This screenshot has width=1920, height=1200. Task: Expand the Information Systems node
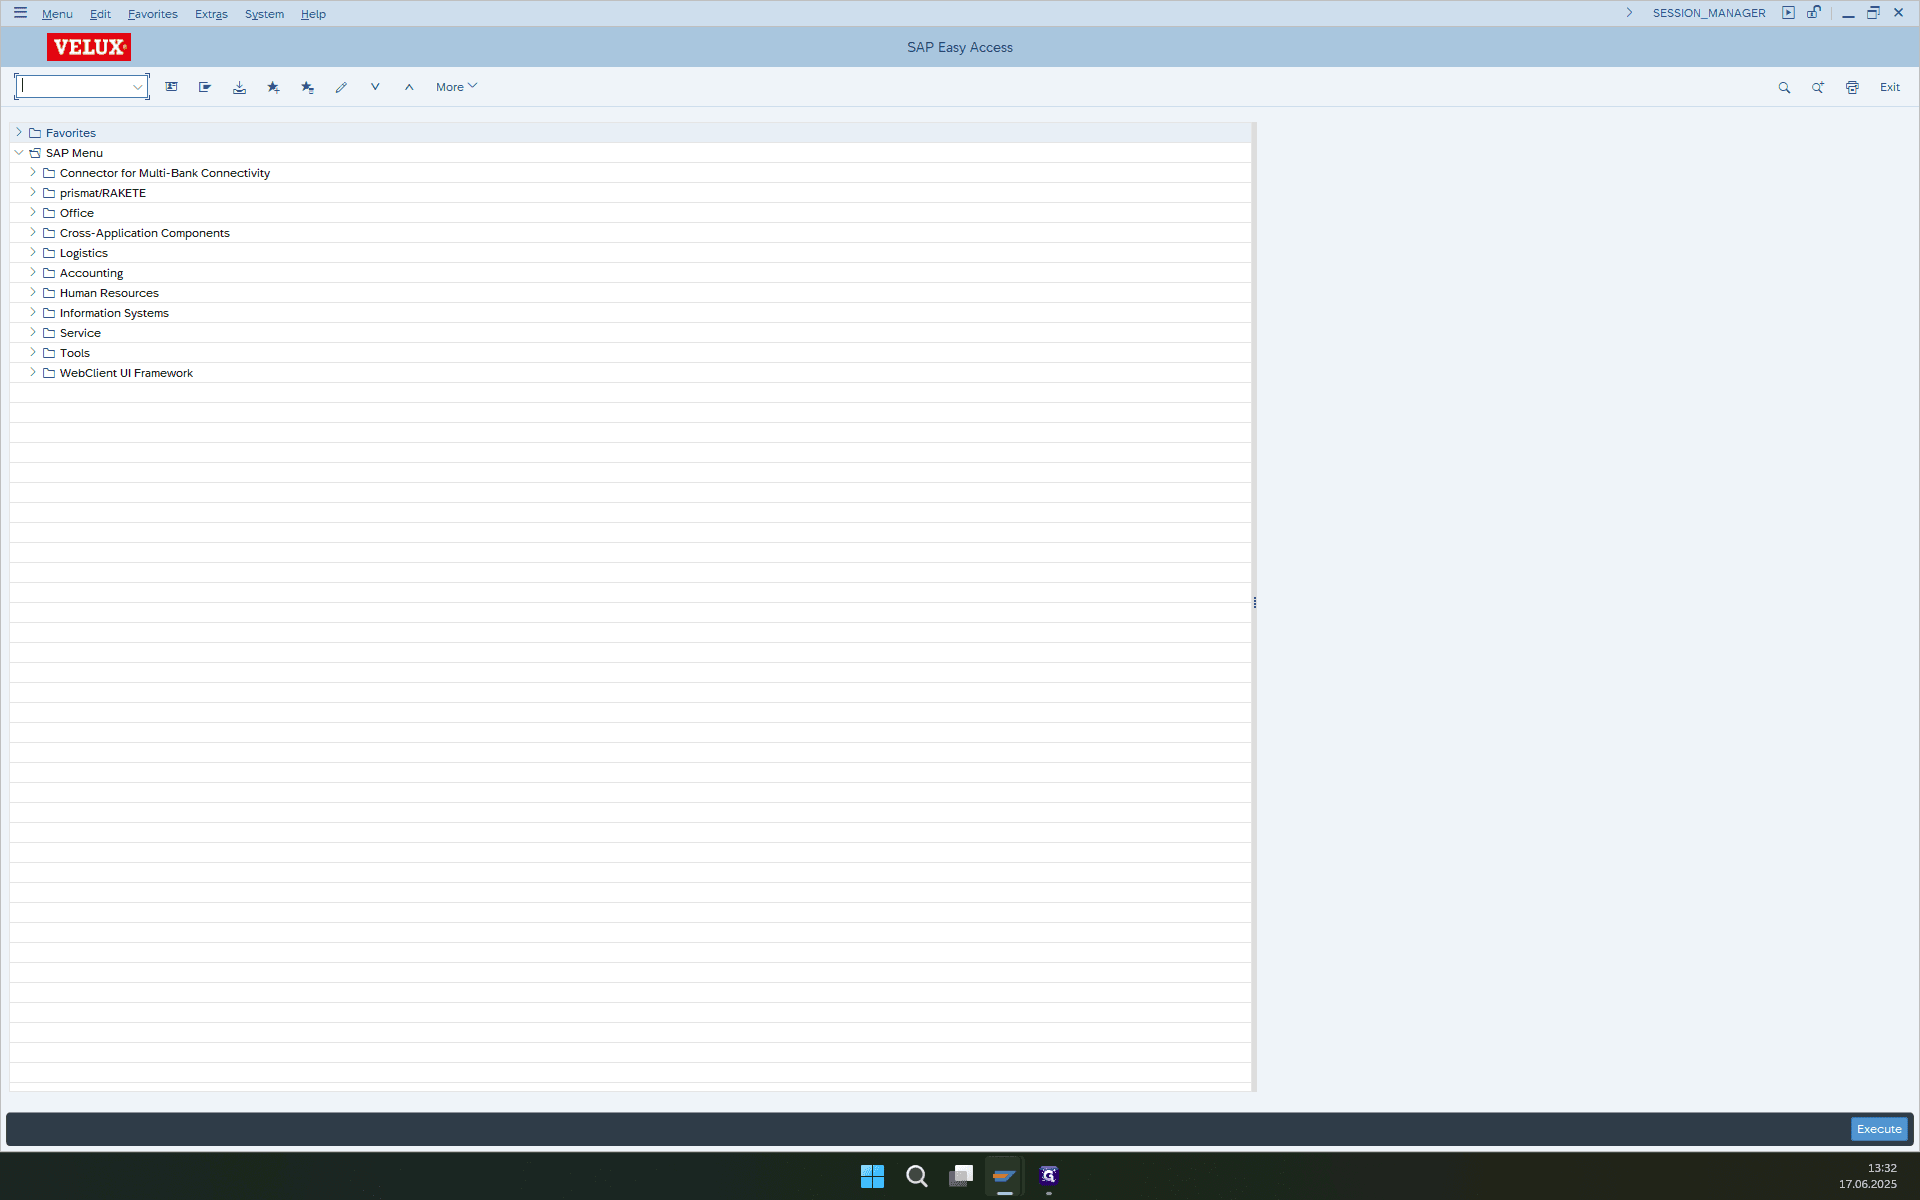(x=33, y=312)
